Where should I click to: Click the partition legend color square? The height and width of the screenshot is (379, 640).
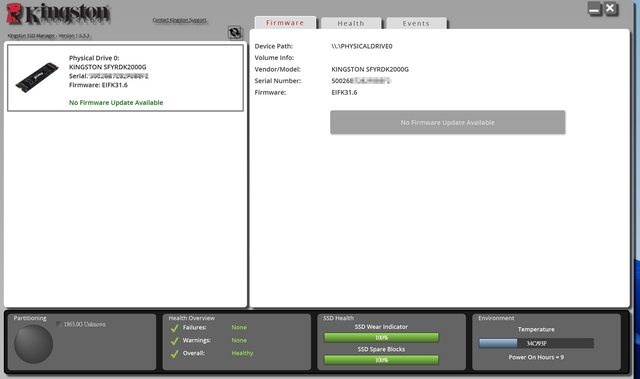[x=59, y=324]
